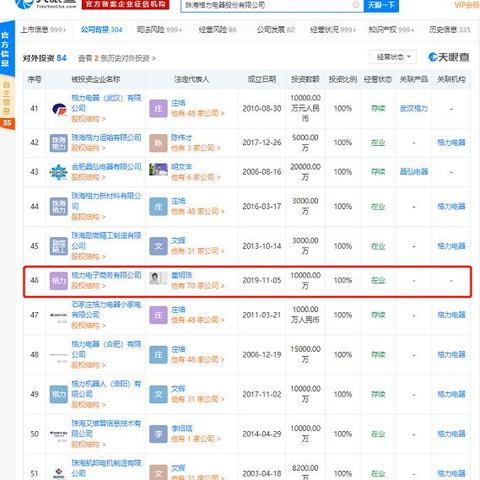This screenshot has width=480, height=480.
Task: Switch to the 上市信息 tab
Action: point(43,30)
